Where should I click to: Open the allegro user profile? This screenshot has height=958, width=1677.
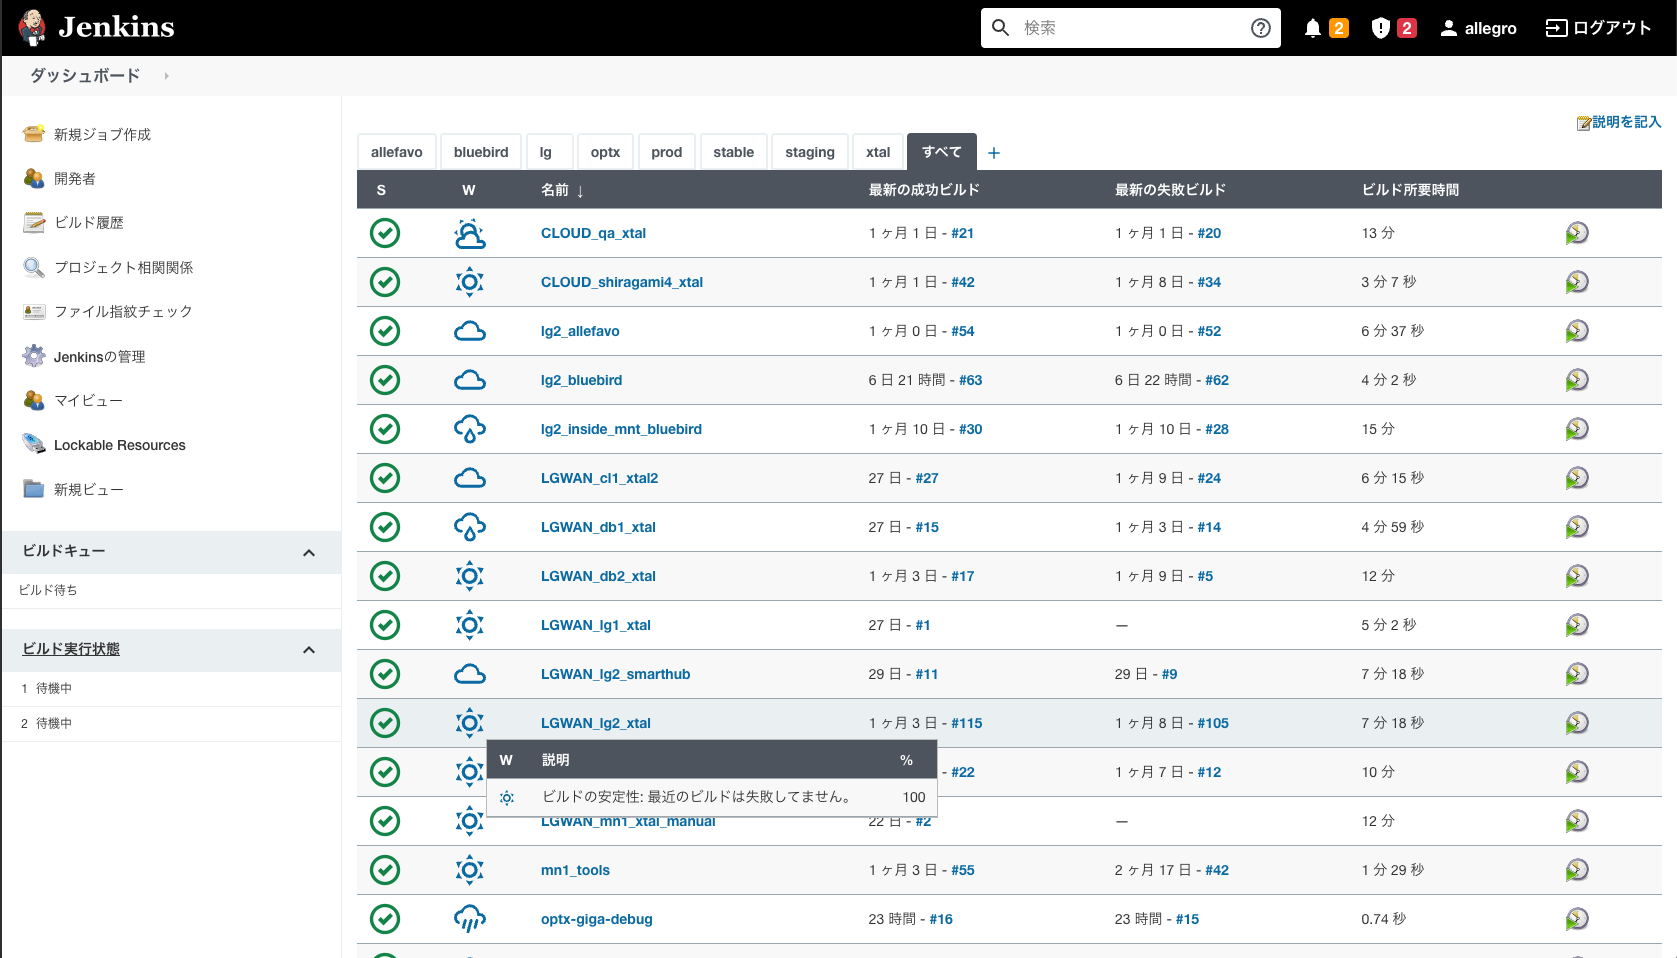pos(1478,28)
